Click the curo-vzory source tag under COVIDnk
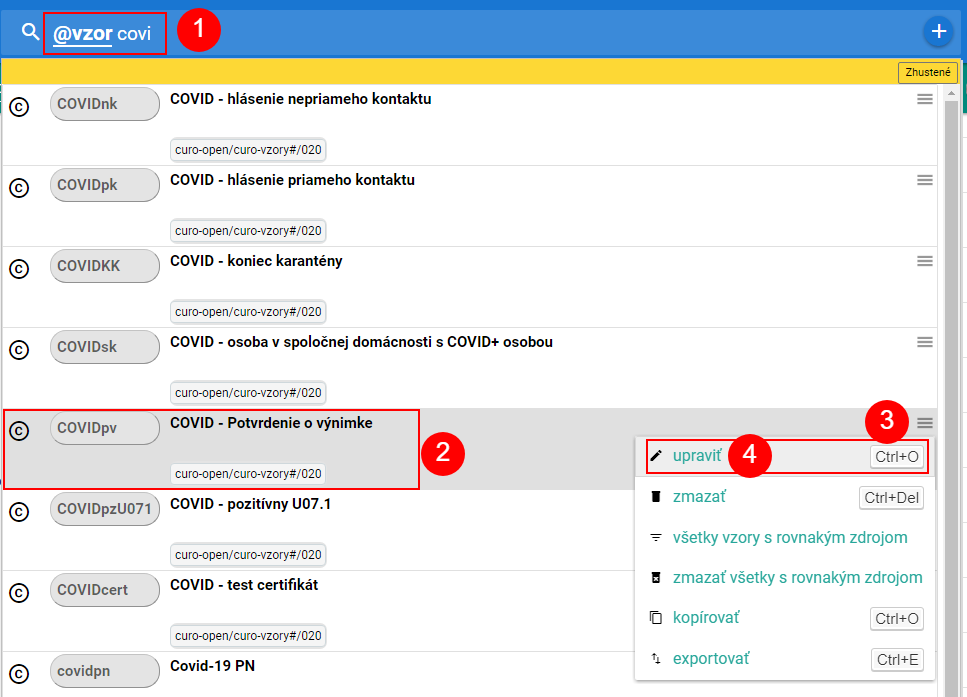 [248, 150]
